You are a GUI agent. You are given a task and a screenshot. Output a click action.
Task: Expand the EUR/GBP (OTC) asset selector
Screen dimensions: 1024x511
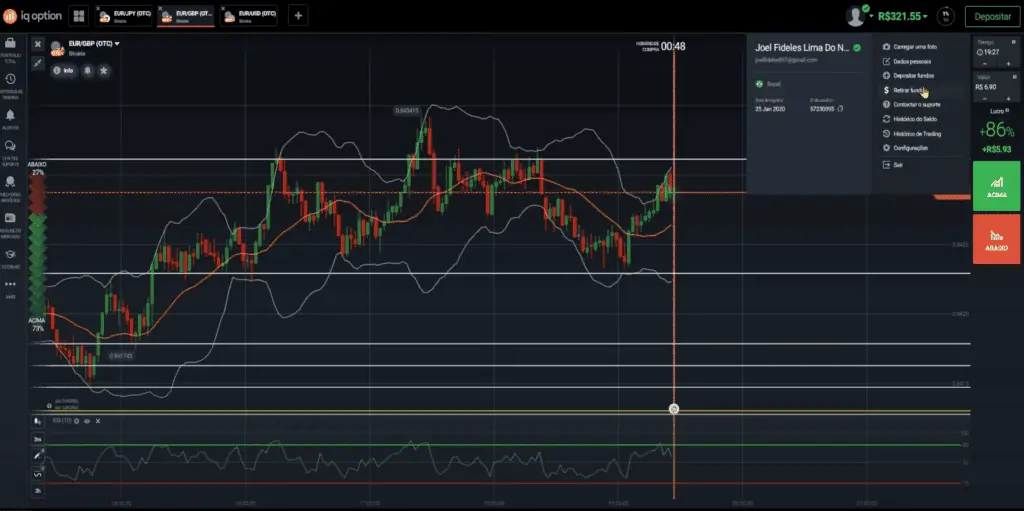click(x=94, y=44)
